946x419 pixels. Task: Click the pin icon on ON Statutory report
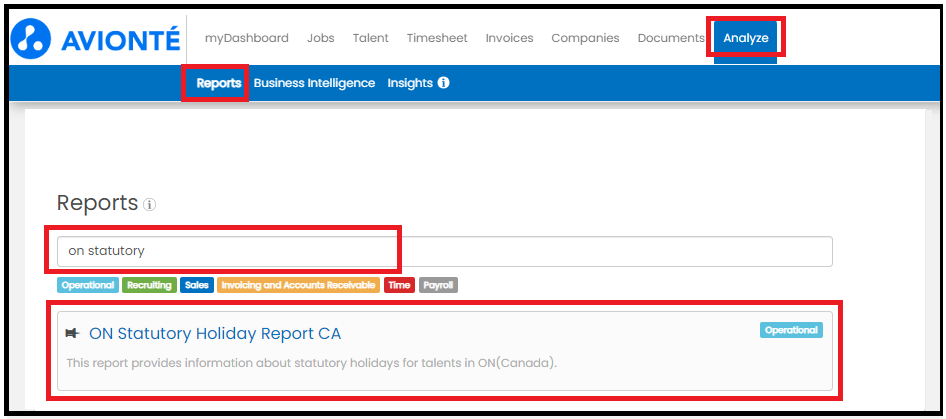72,333
